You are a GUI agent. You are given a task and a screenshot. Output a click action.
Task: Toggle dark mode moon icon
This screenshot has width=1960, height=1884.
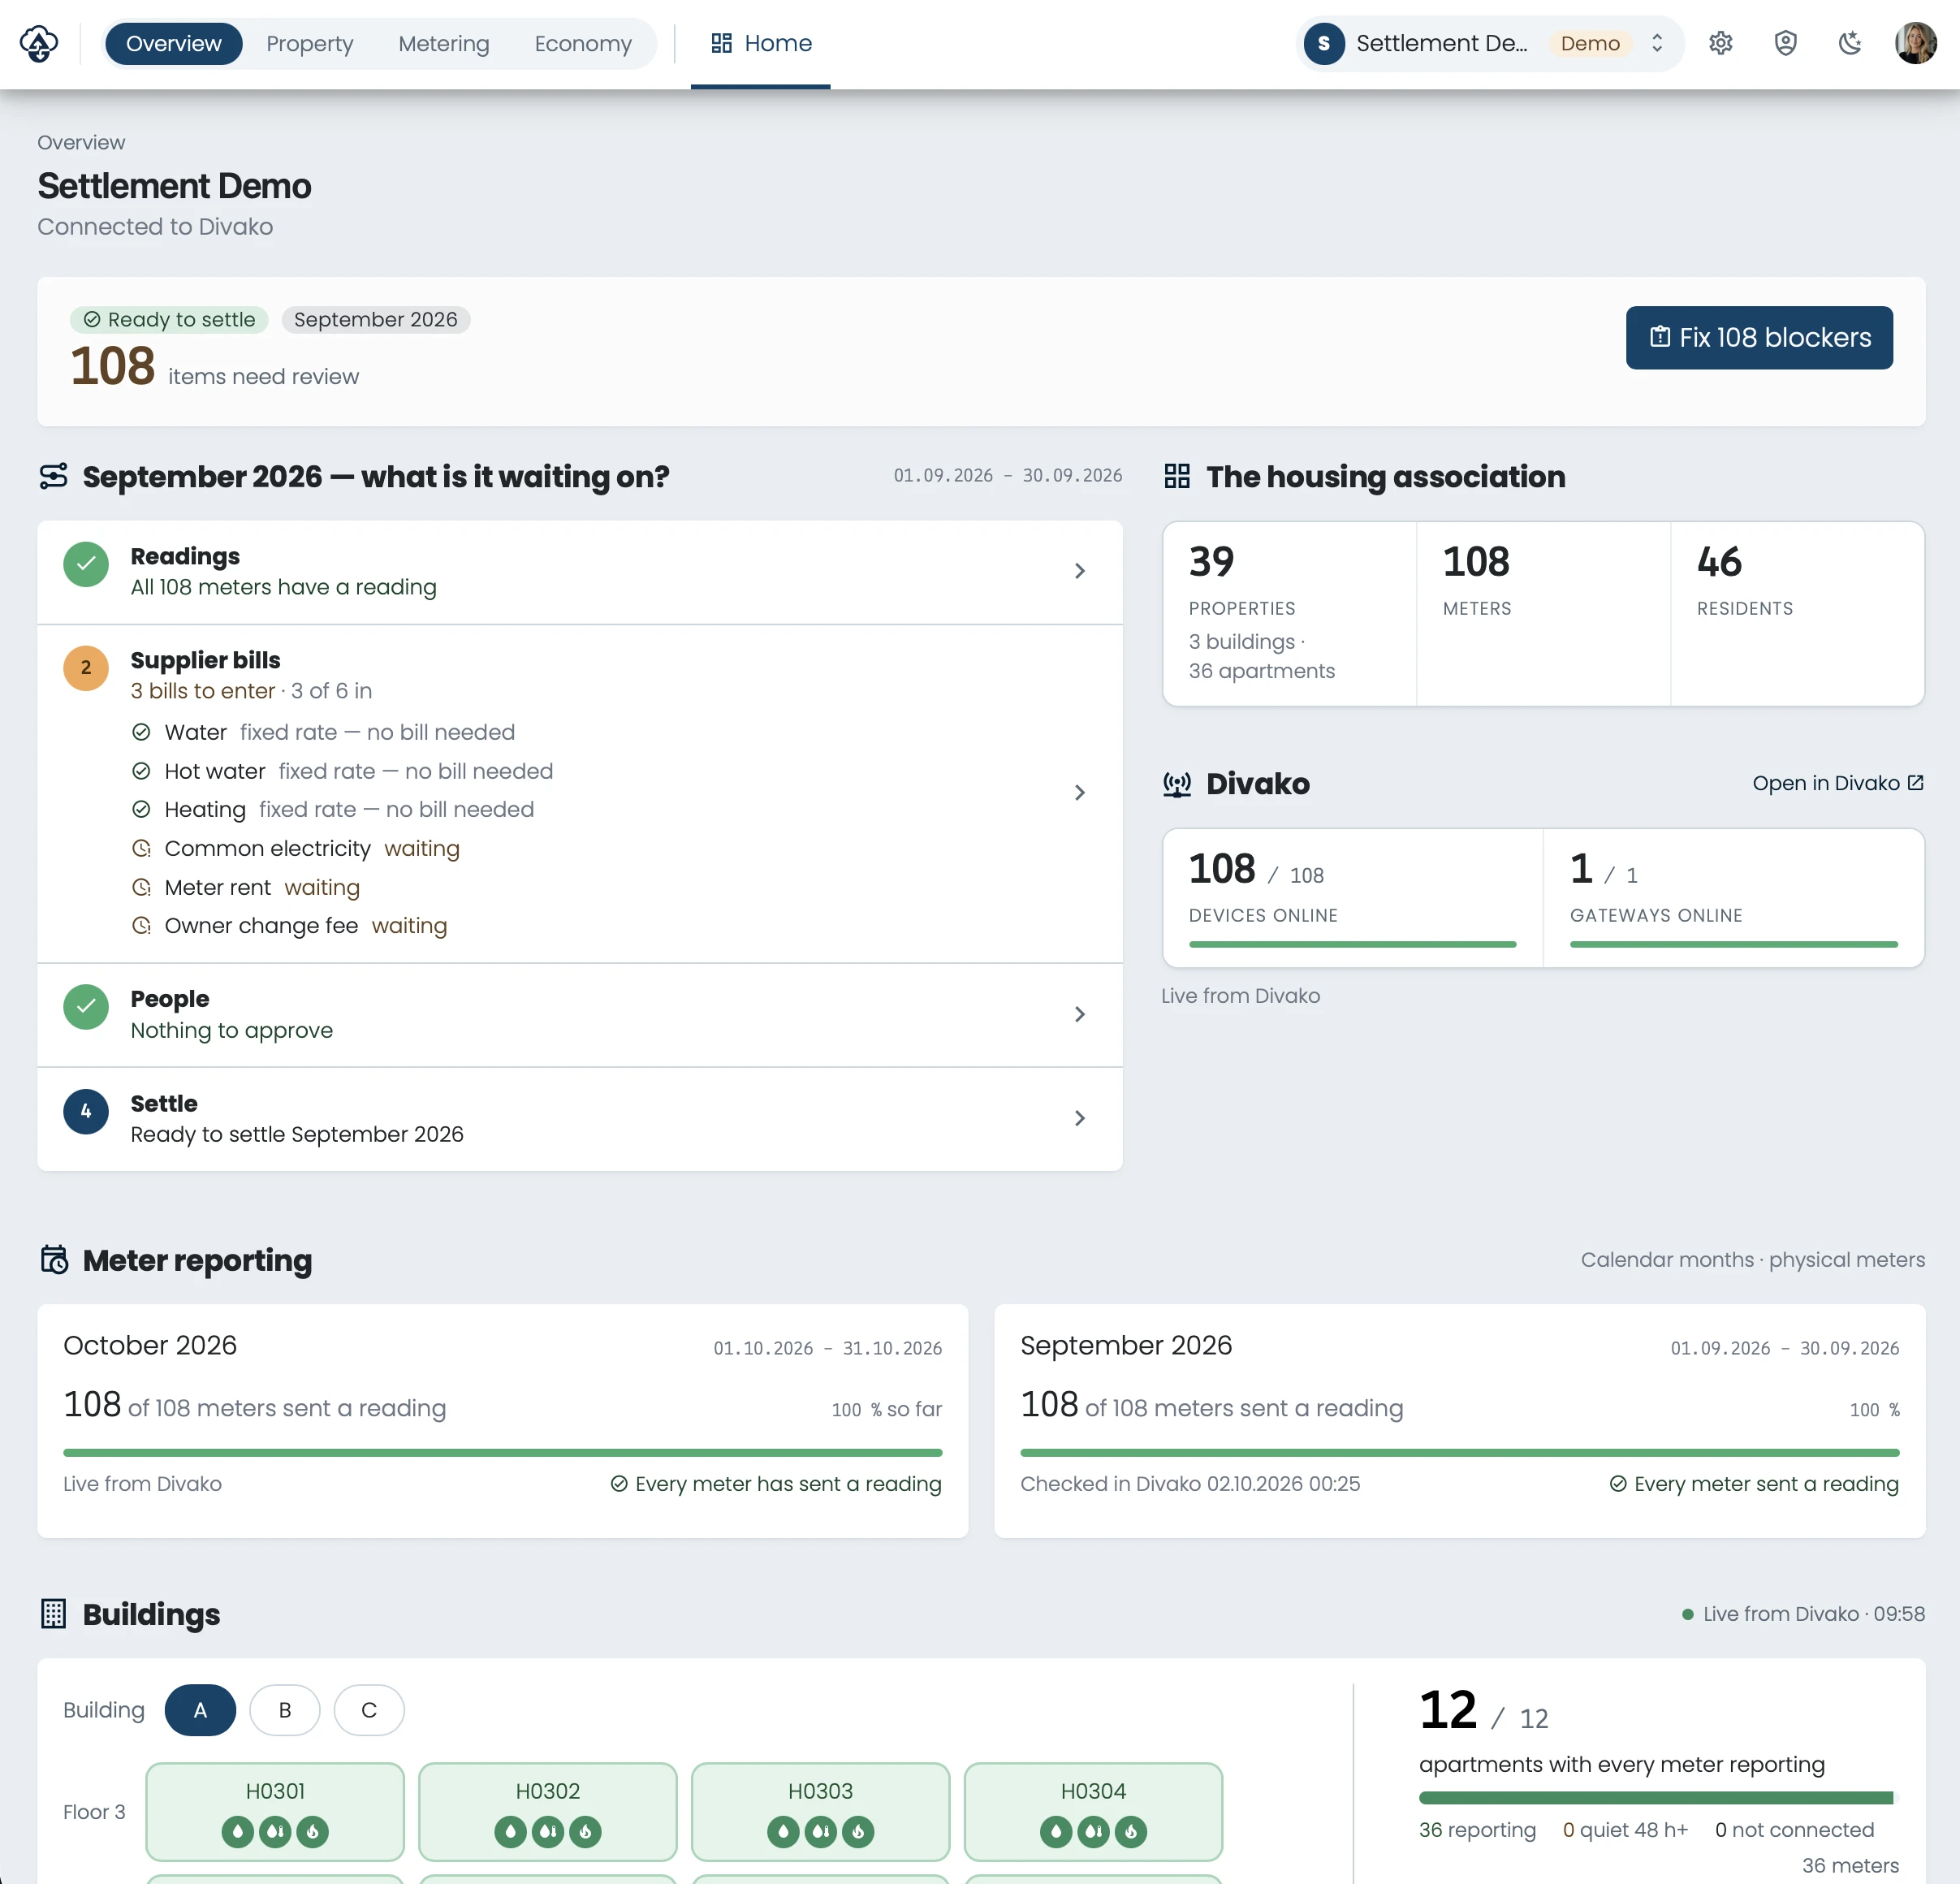(x=1850, y=43)
